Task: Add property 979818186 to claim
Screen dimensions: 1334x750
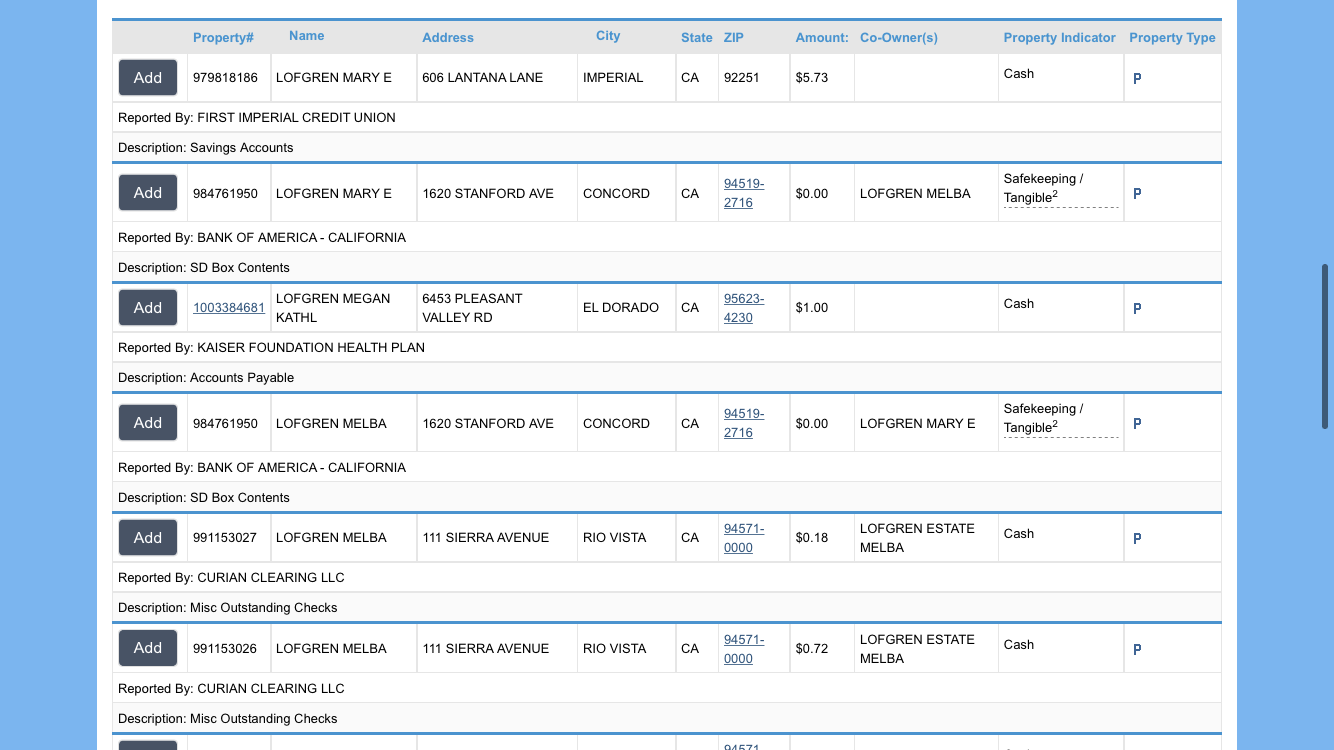Action: [148, 78]
